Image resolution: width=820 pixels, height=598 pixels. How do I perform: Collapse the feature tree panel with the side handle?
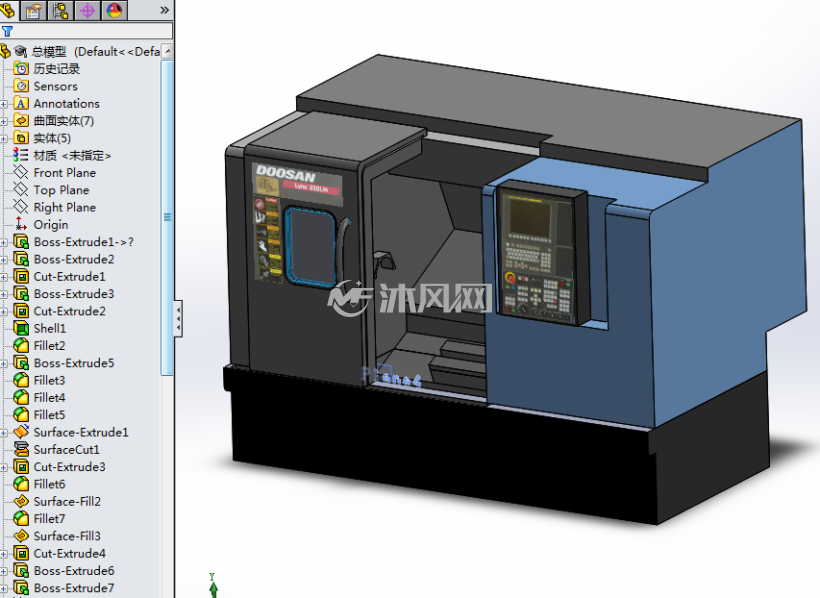[178, 319]
